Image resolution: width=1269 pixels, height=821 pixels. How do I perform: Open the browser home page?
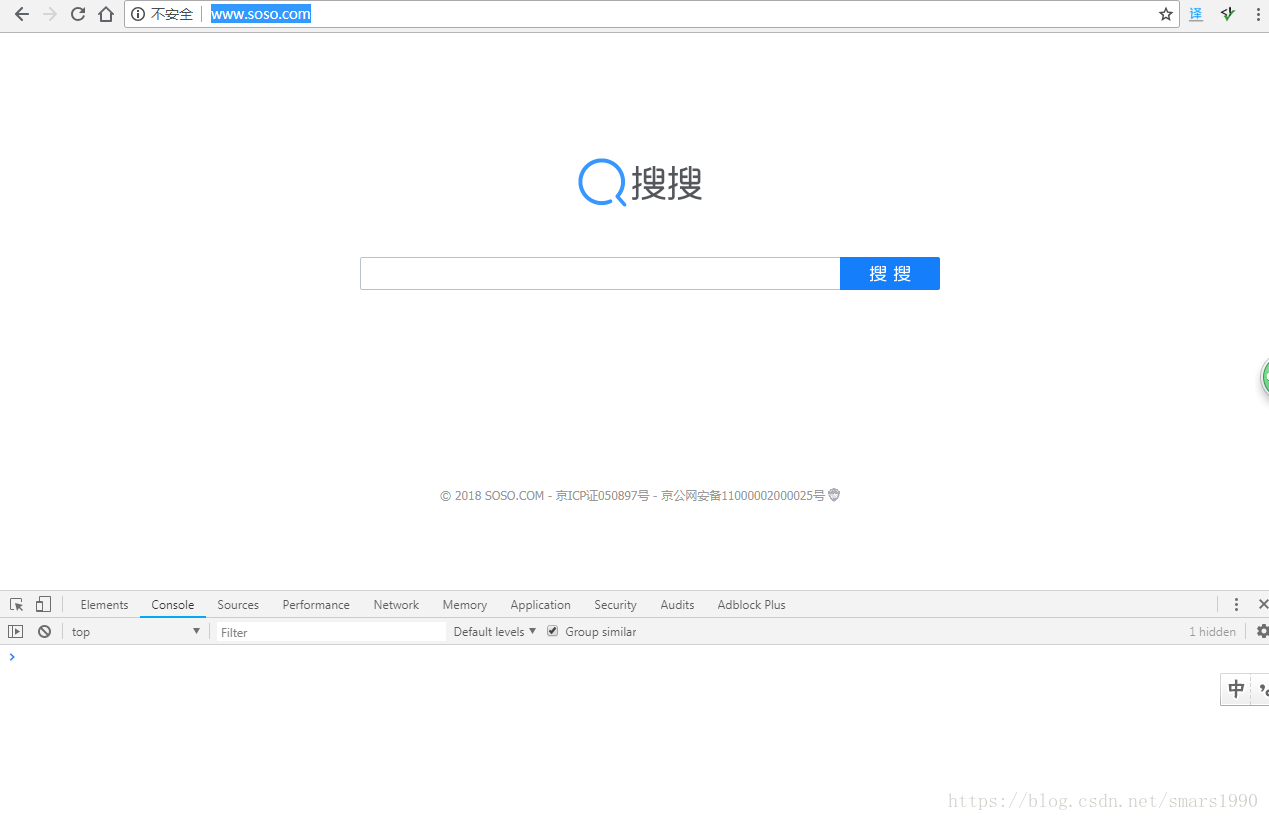[x=106, y=14]
